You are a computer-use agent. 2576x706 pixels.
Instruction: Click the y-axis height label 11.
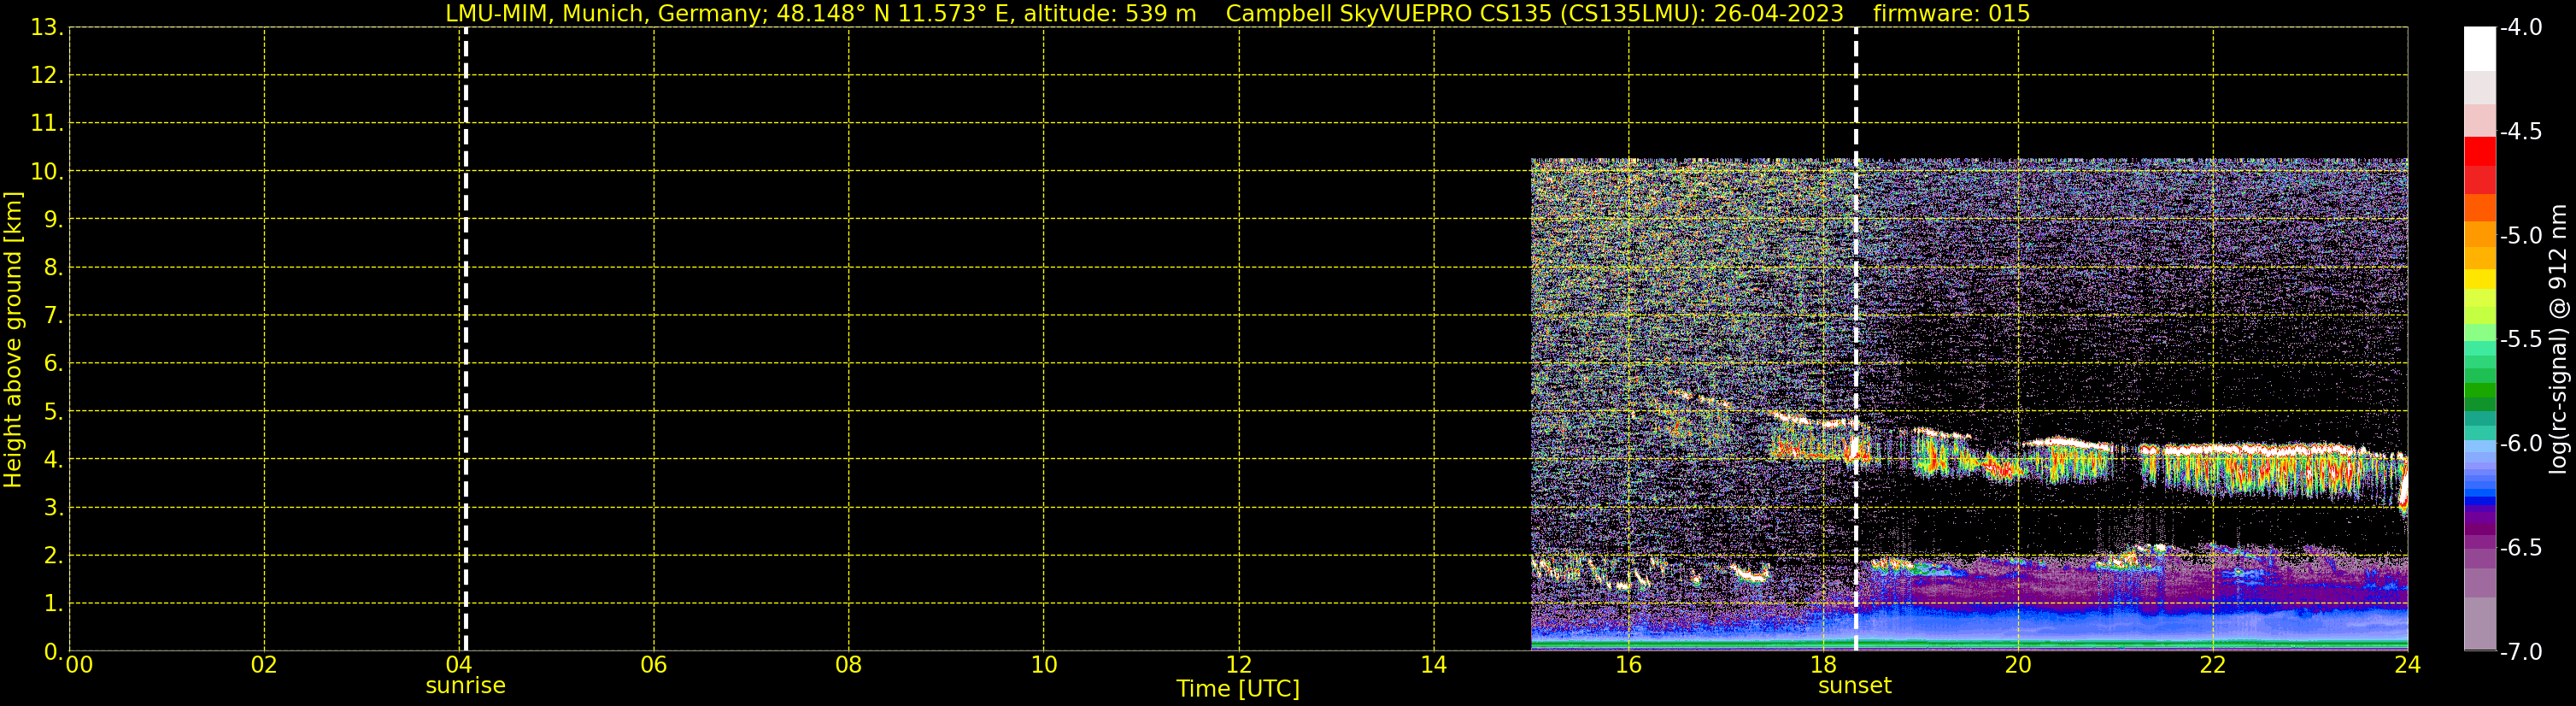pos(46,123)
